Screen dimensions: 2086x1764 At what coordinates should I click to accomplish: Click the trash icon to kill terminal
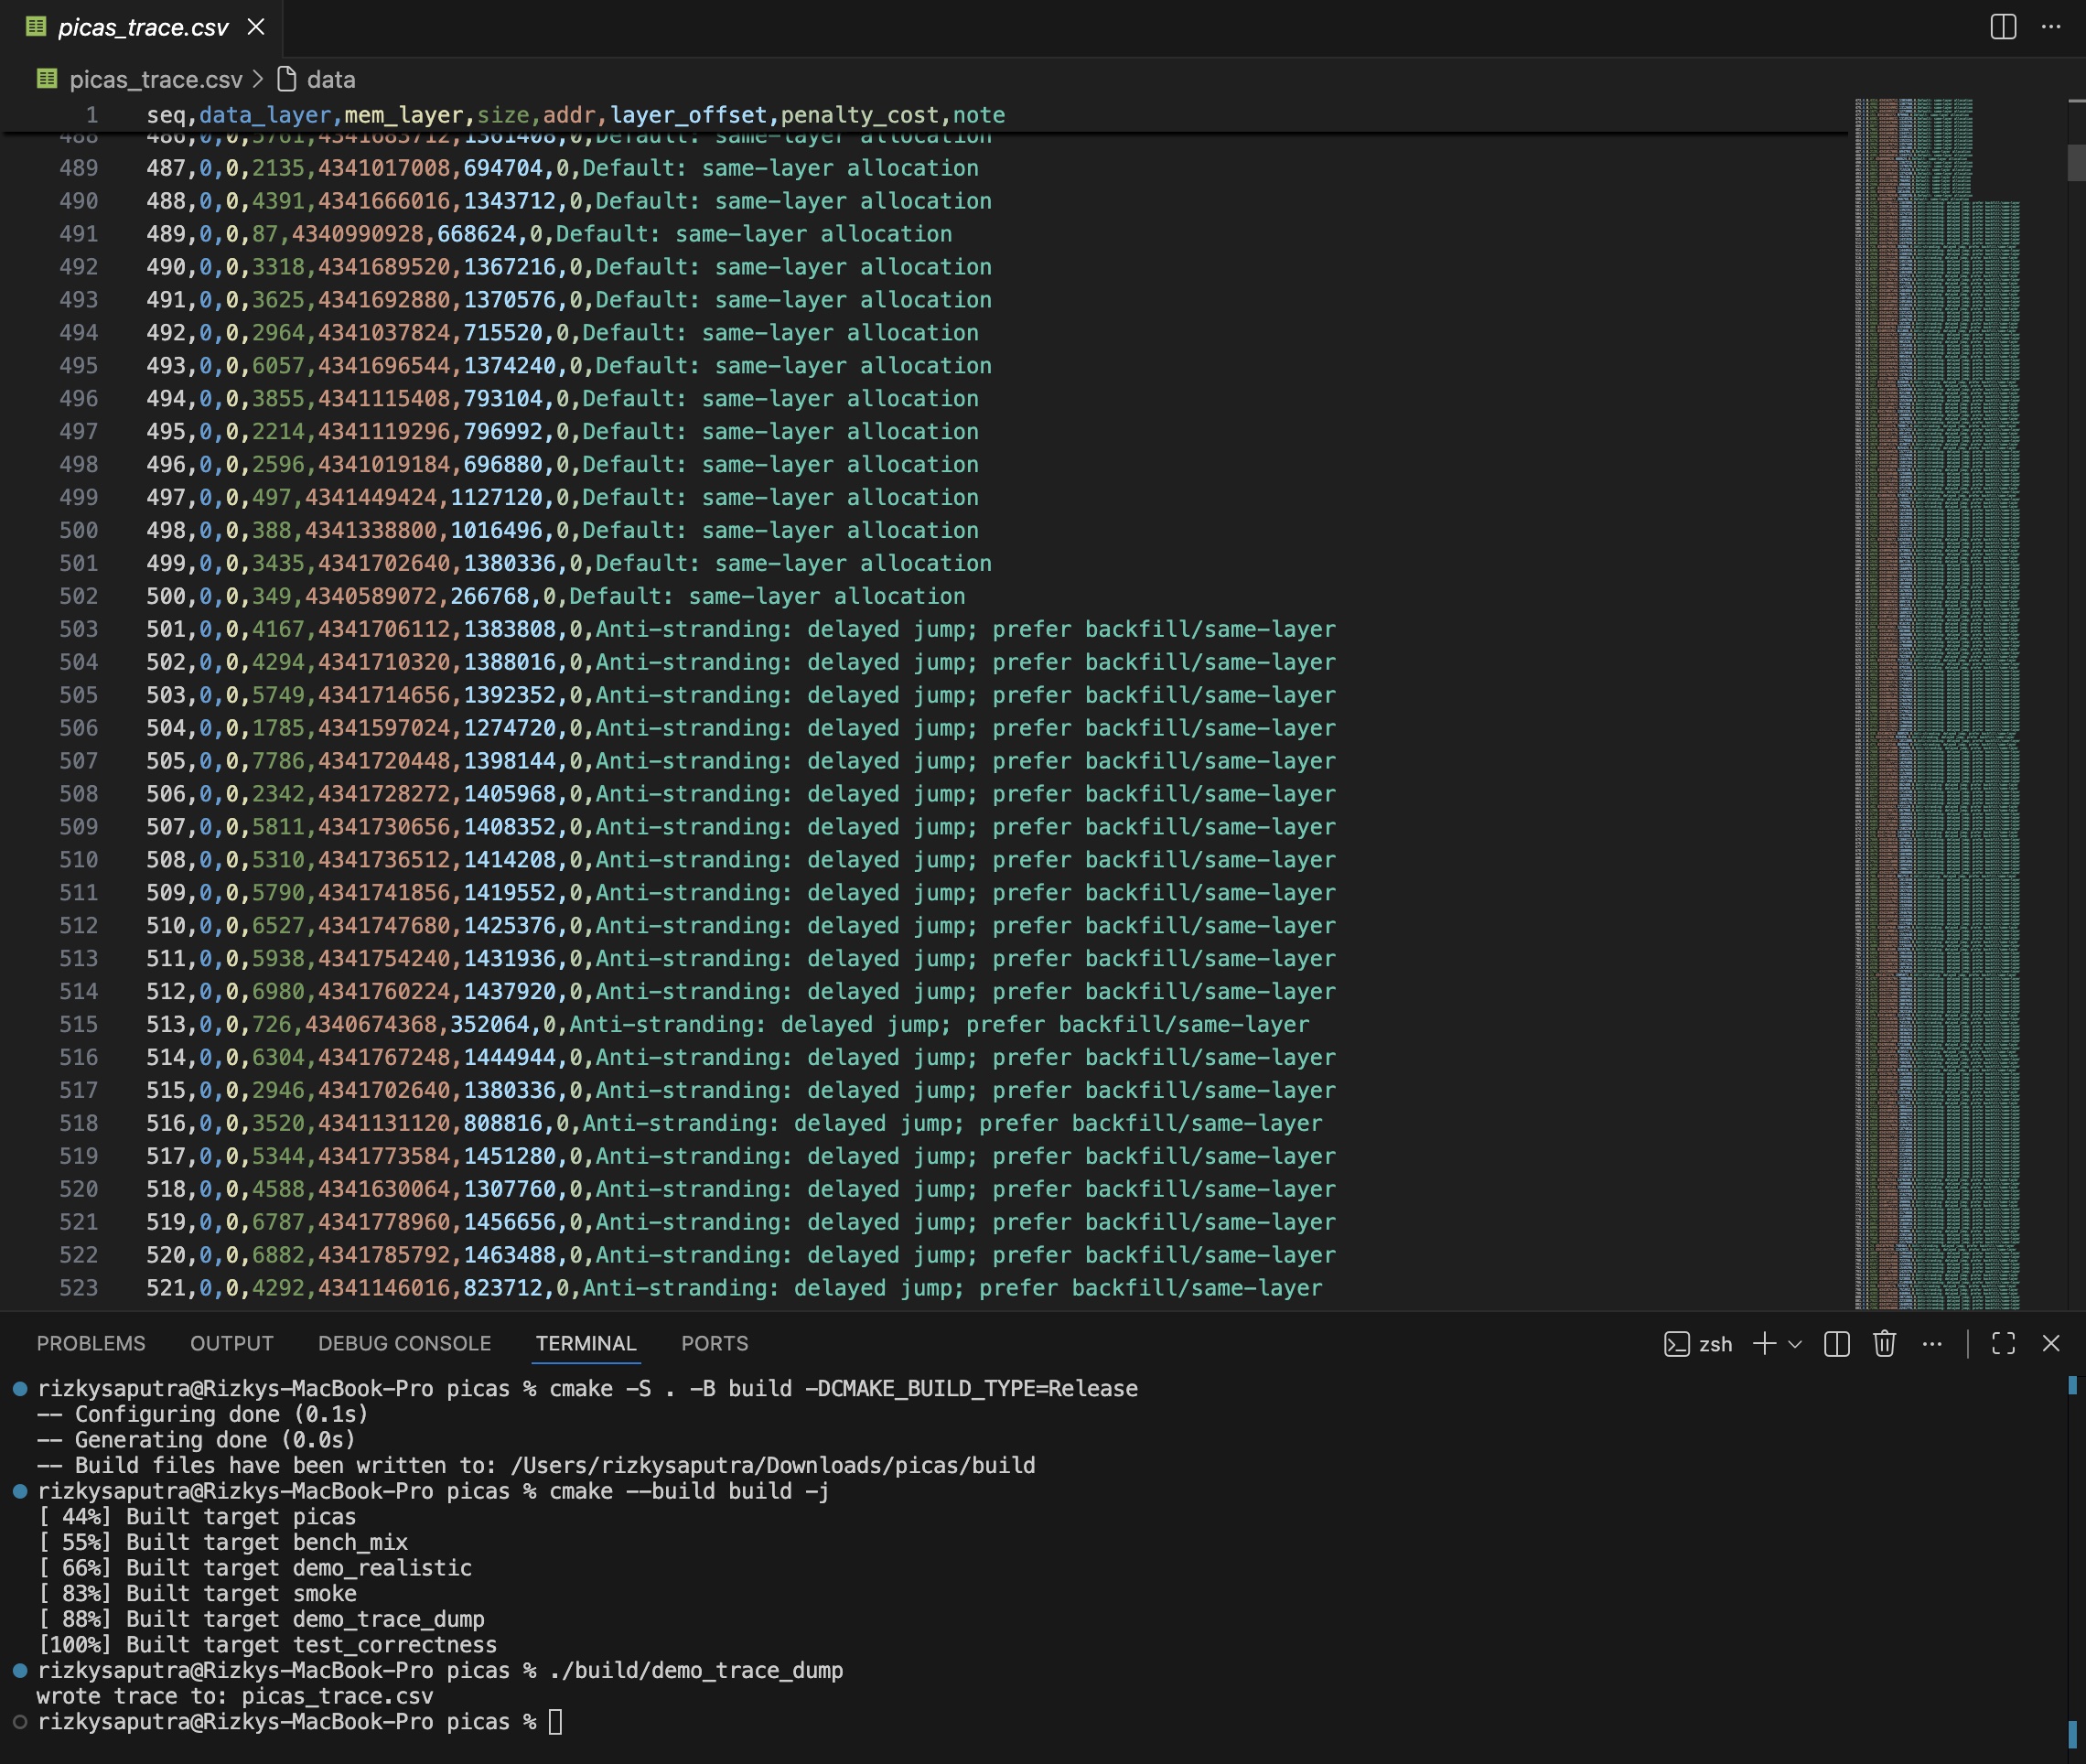(x=1884, y=1343)
